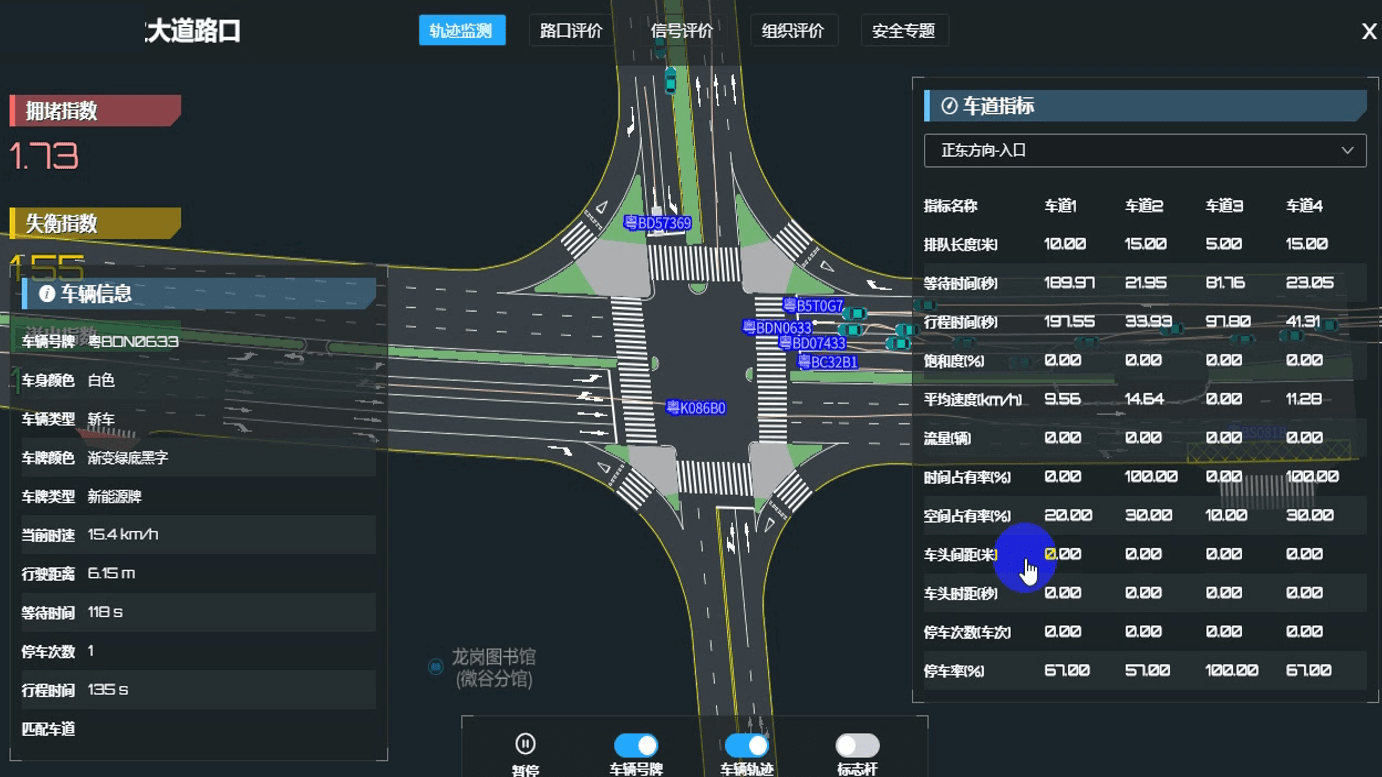Click the 车头间距(米) row label
1382x777 pixels.
960,555
